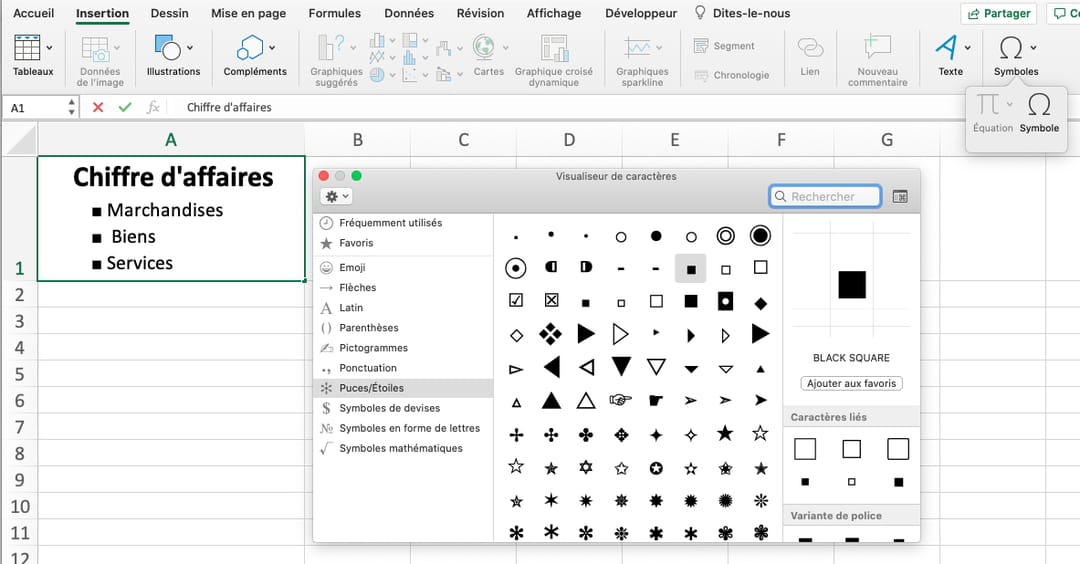
Task: Select the black diamond symbol
Action: pos(760,303)
